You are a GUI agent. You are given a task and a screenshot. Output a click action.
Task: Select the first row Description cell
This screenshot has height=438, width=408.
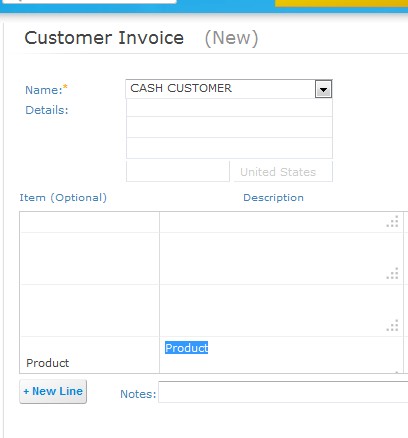pos(281,222)
